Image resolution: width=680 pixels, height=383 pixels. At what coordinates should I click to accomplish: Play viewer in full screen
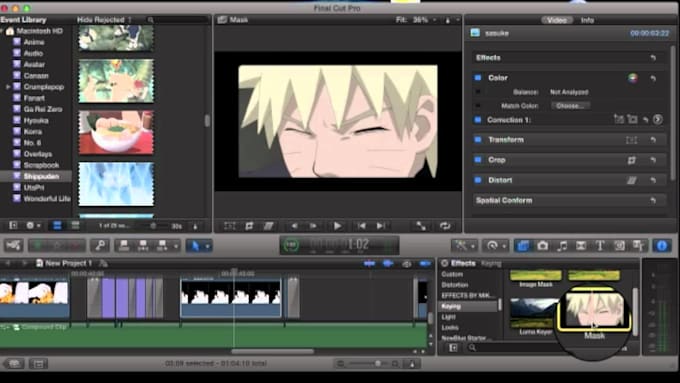[421, 226]
